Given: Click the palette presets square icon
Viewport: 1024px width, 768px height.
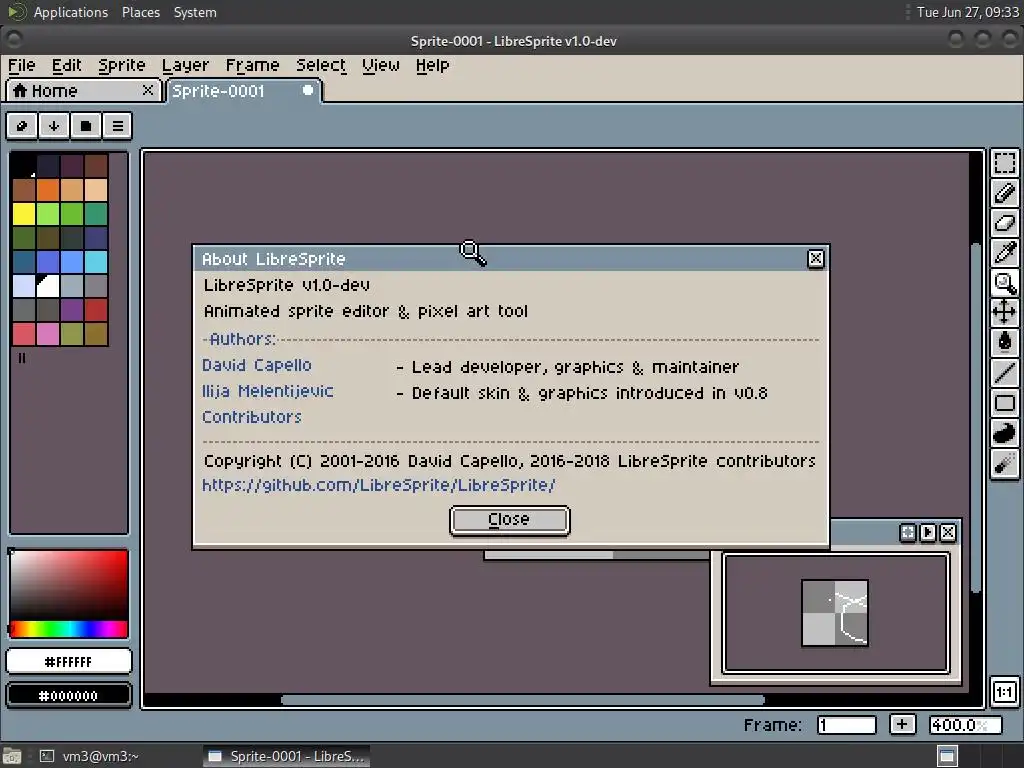Looking at the screenshot, I should (86, 125).
